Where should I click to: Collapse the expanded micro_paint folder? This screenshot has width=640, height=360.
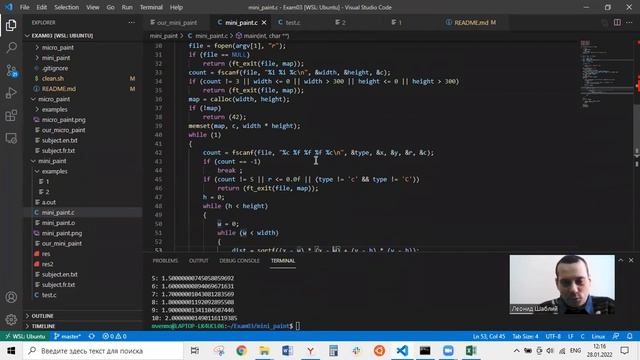pos(82,99)
